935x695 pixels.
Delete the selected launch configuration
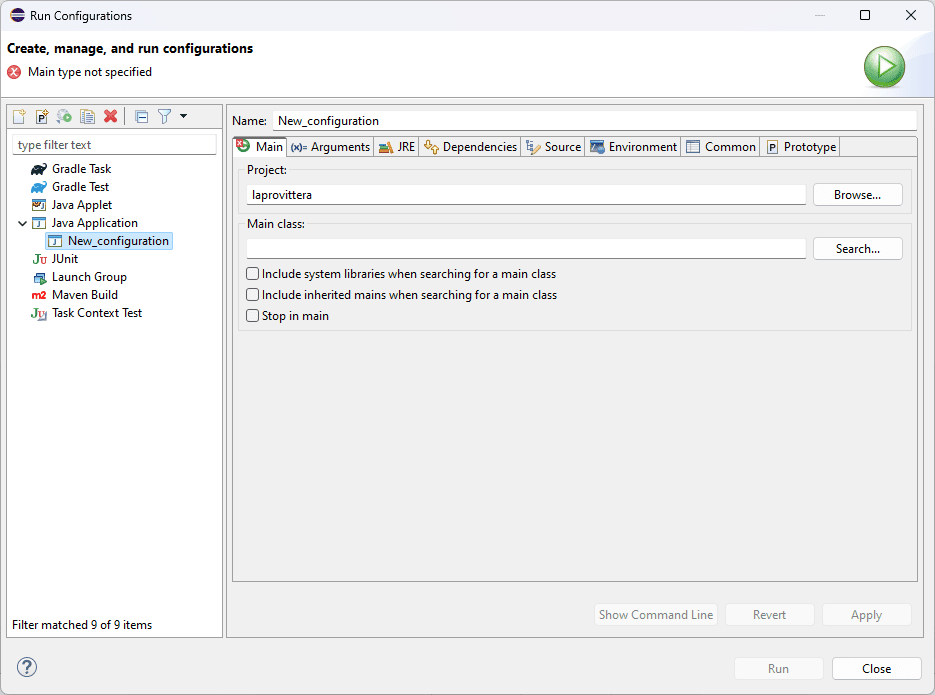(x=110, y=116)
